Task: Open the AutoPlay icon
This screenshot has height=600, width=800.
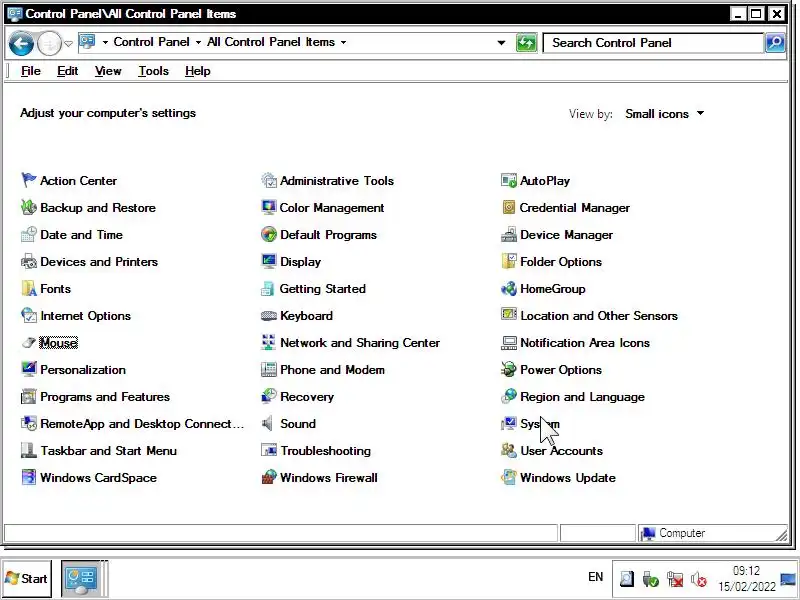Action: pos(509,180)
